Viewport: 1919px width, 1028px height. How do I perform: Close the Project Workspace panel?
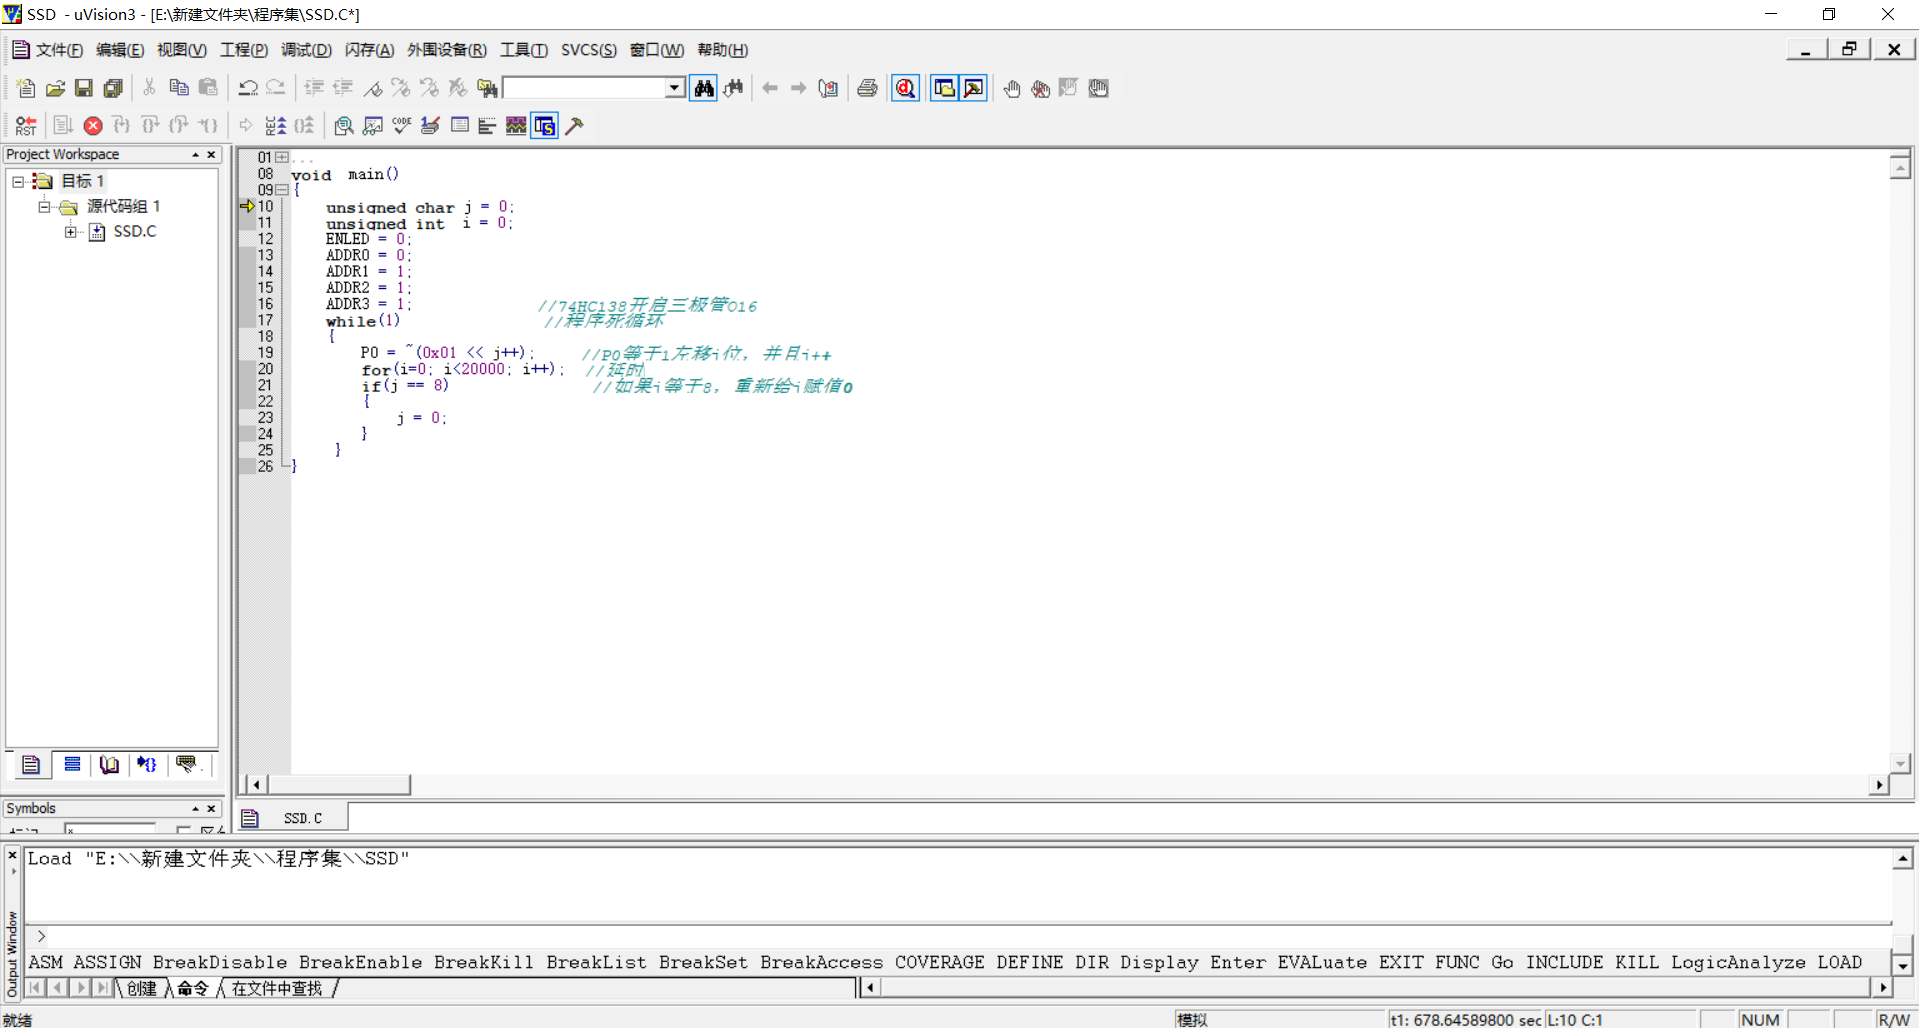pyautogui.click(x=211, y=154)
